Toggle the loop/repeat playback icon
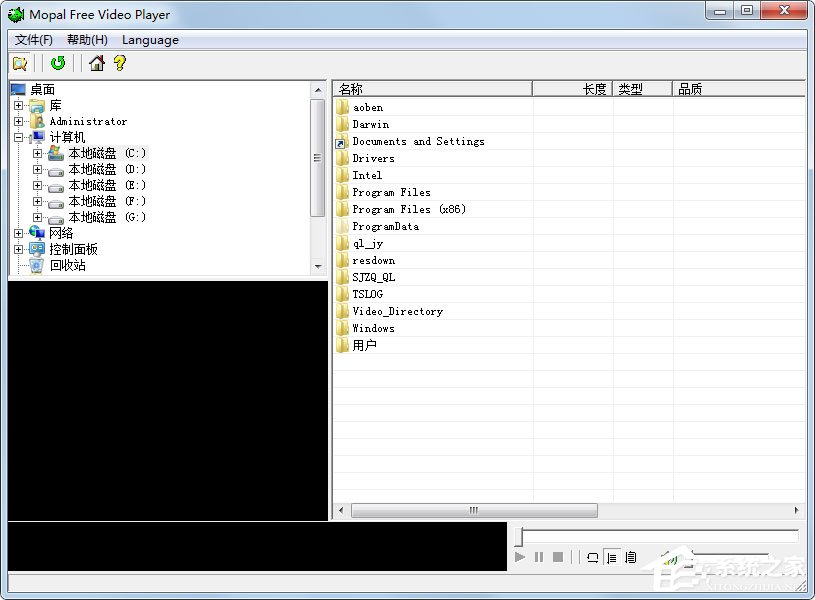Image resolution: width=815 pixels, height=600 pixels. click(x=592, y=557)
